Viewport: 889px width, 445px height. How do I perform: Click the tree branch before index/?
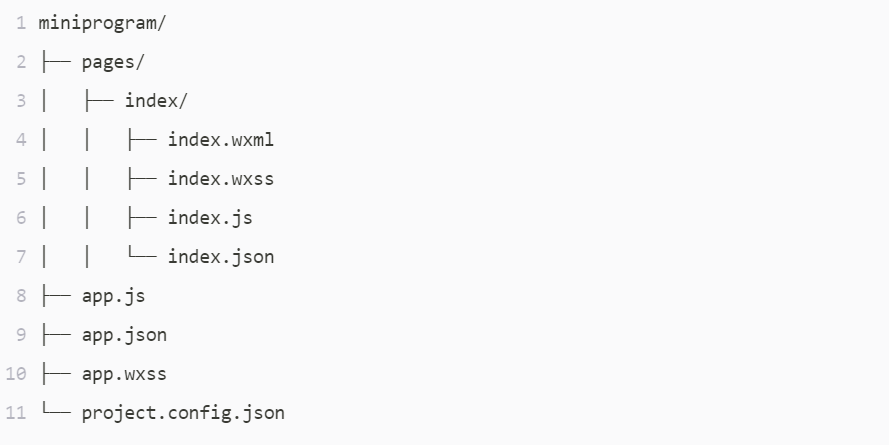99,101
